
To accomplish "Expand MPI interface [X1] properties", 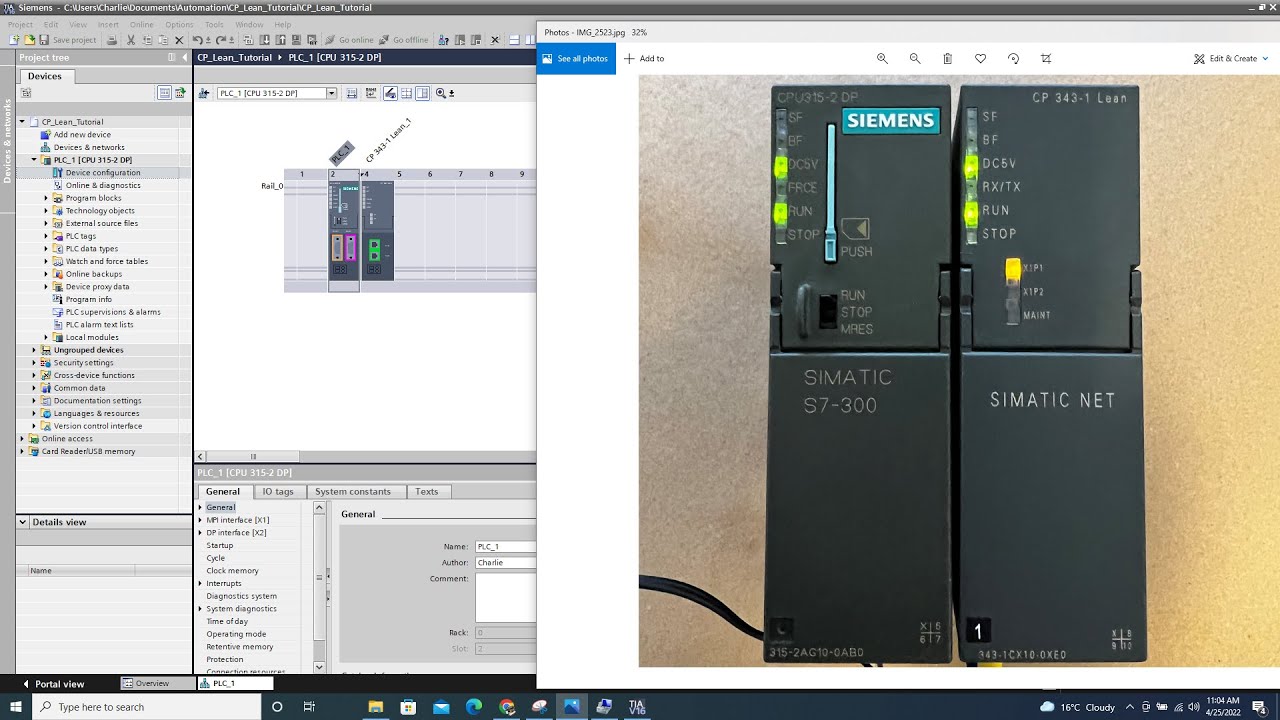I will click(x=200, y=520).
